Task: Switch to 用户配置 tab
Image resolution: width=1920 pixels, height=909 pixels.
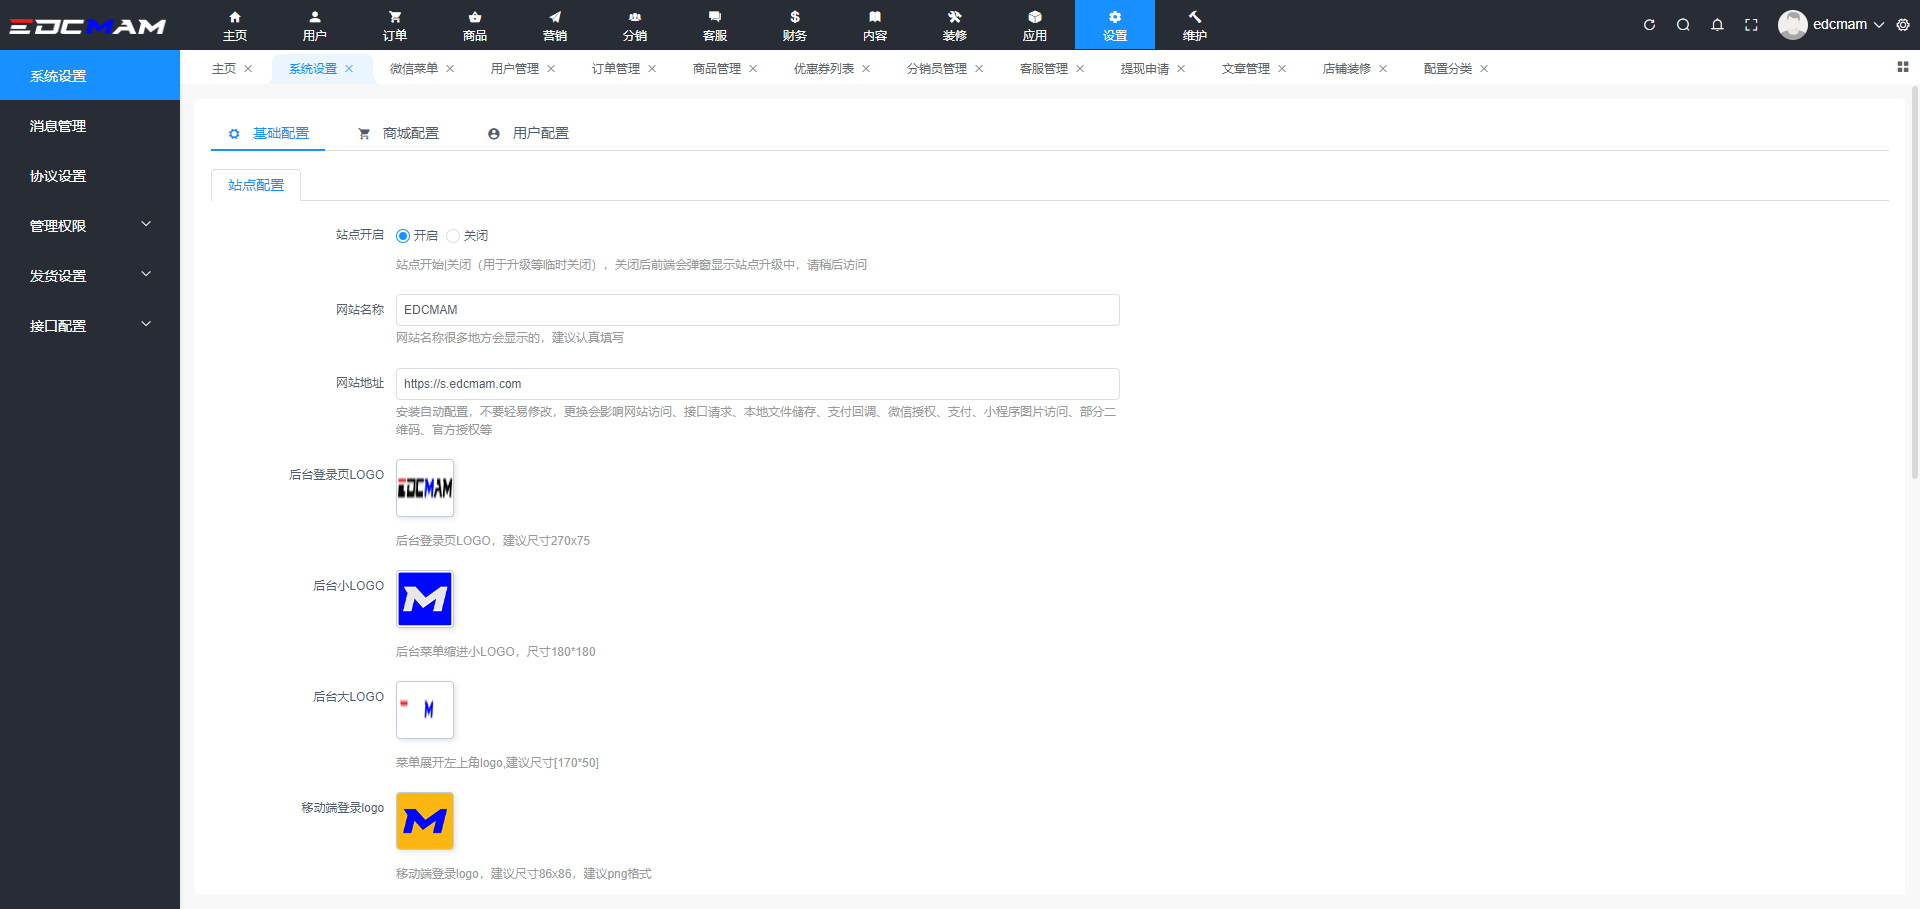Action: tap(529, 133)
